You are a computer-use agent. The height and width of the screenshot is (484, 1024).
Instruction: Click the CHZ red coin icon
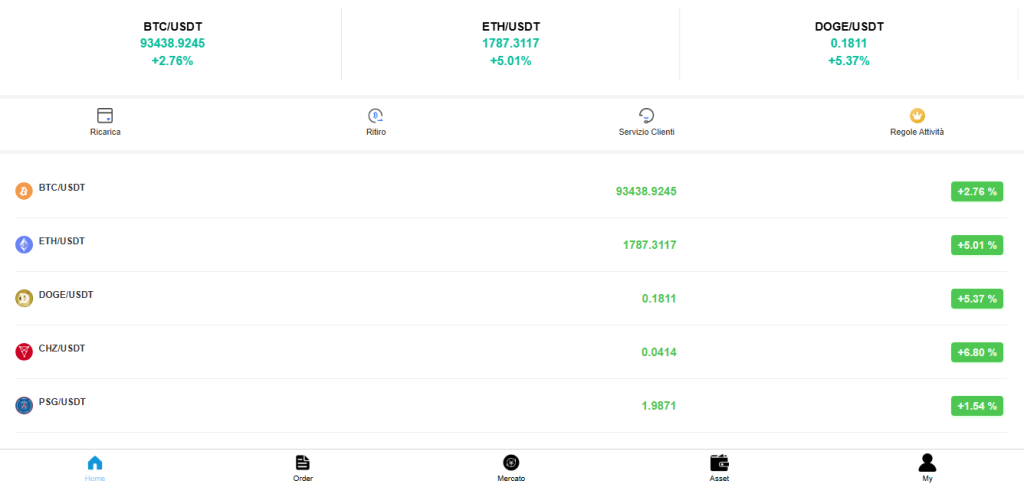(24, 352)
